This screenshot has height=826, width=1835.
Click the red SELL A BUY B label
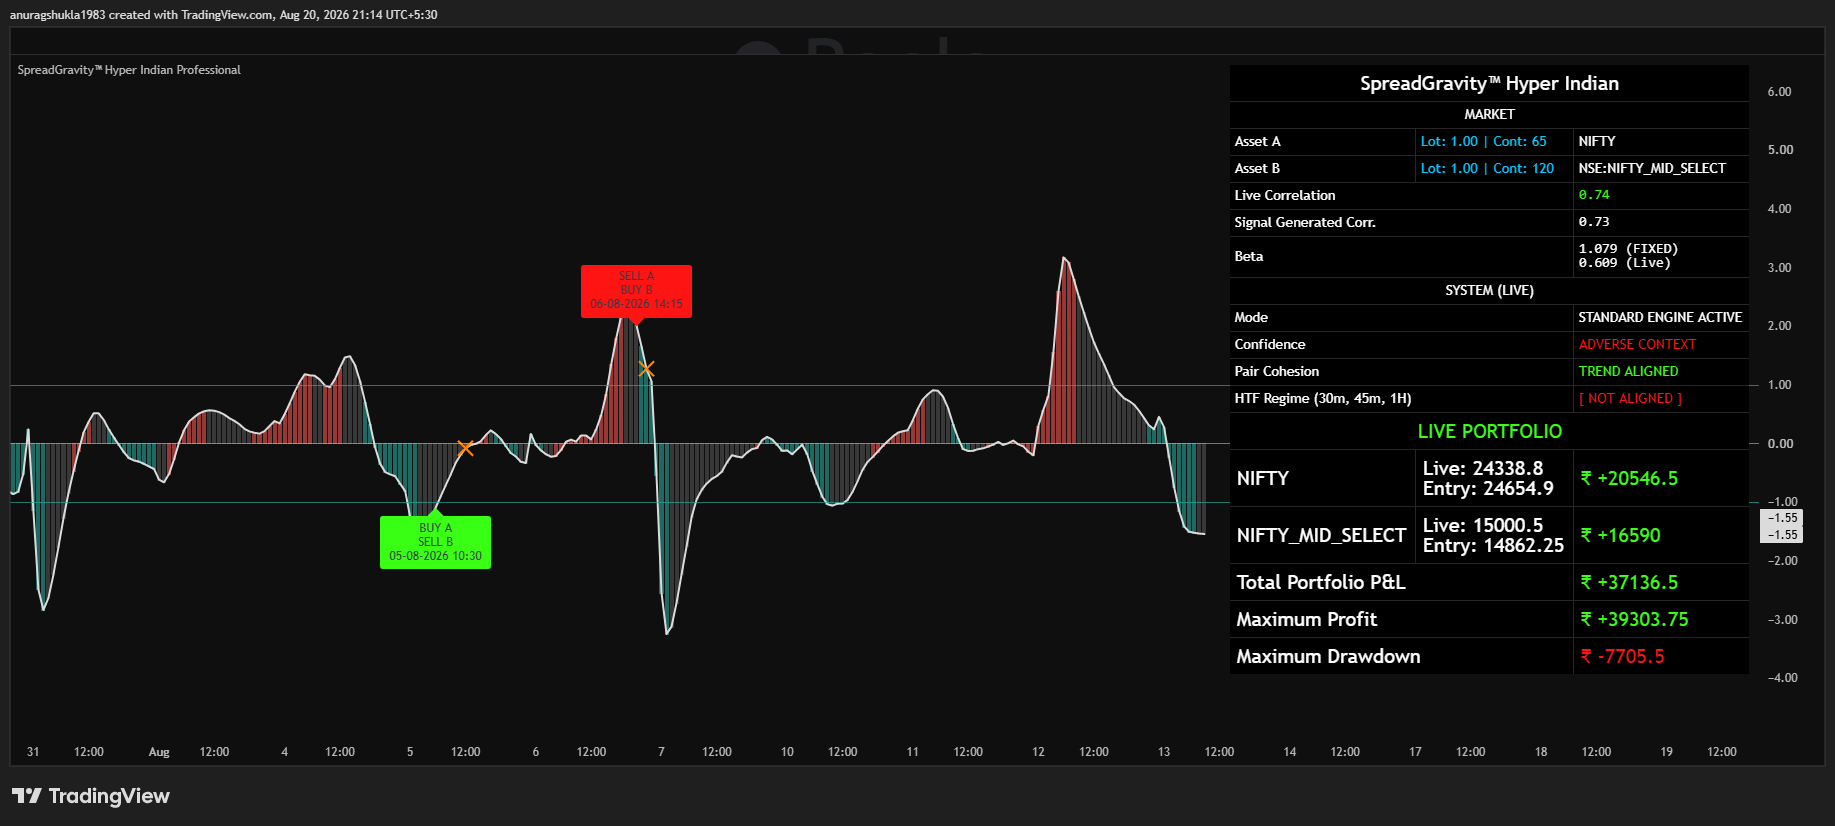coord(636,291)
